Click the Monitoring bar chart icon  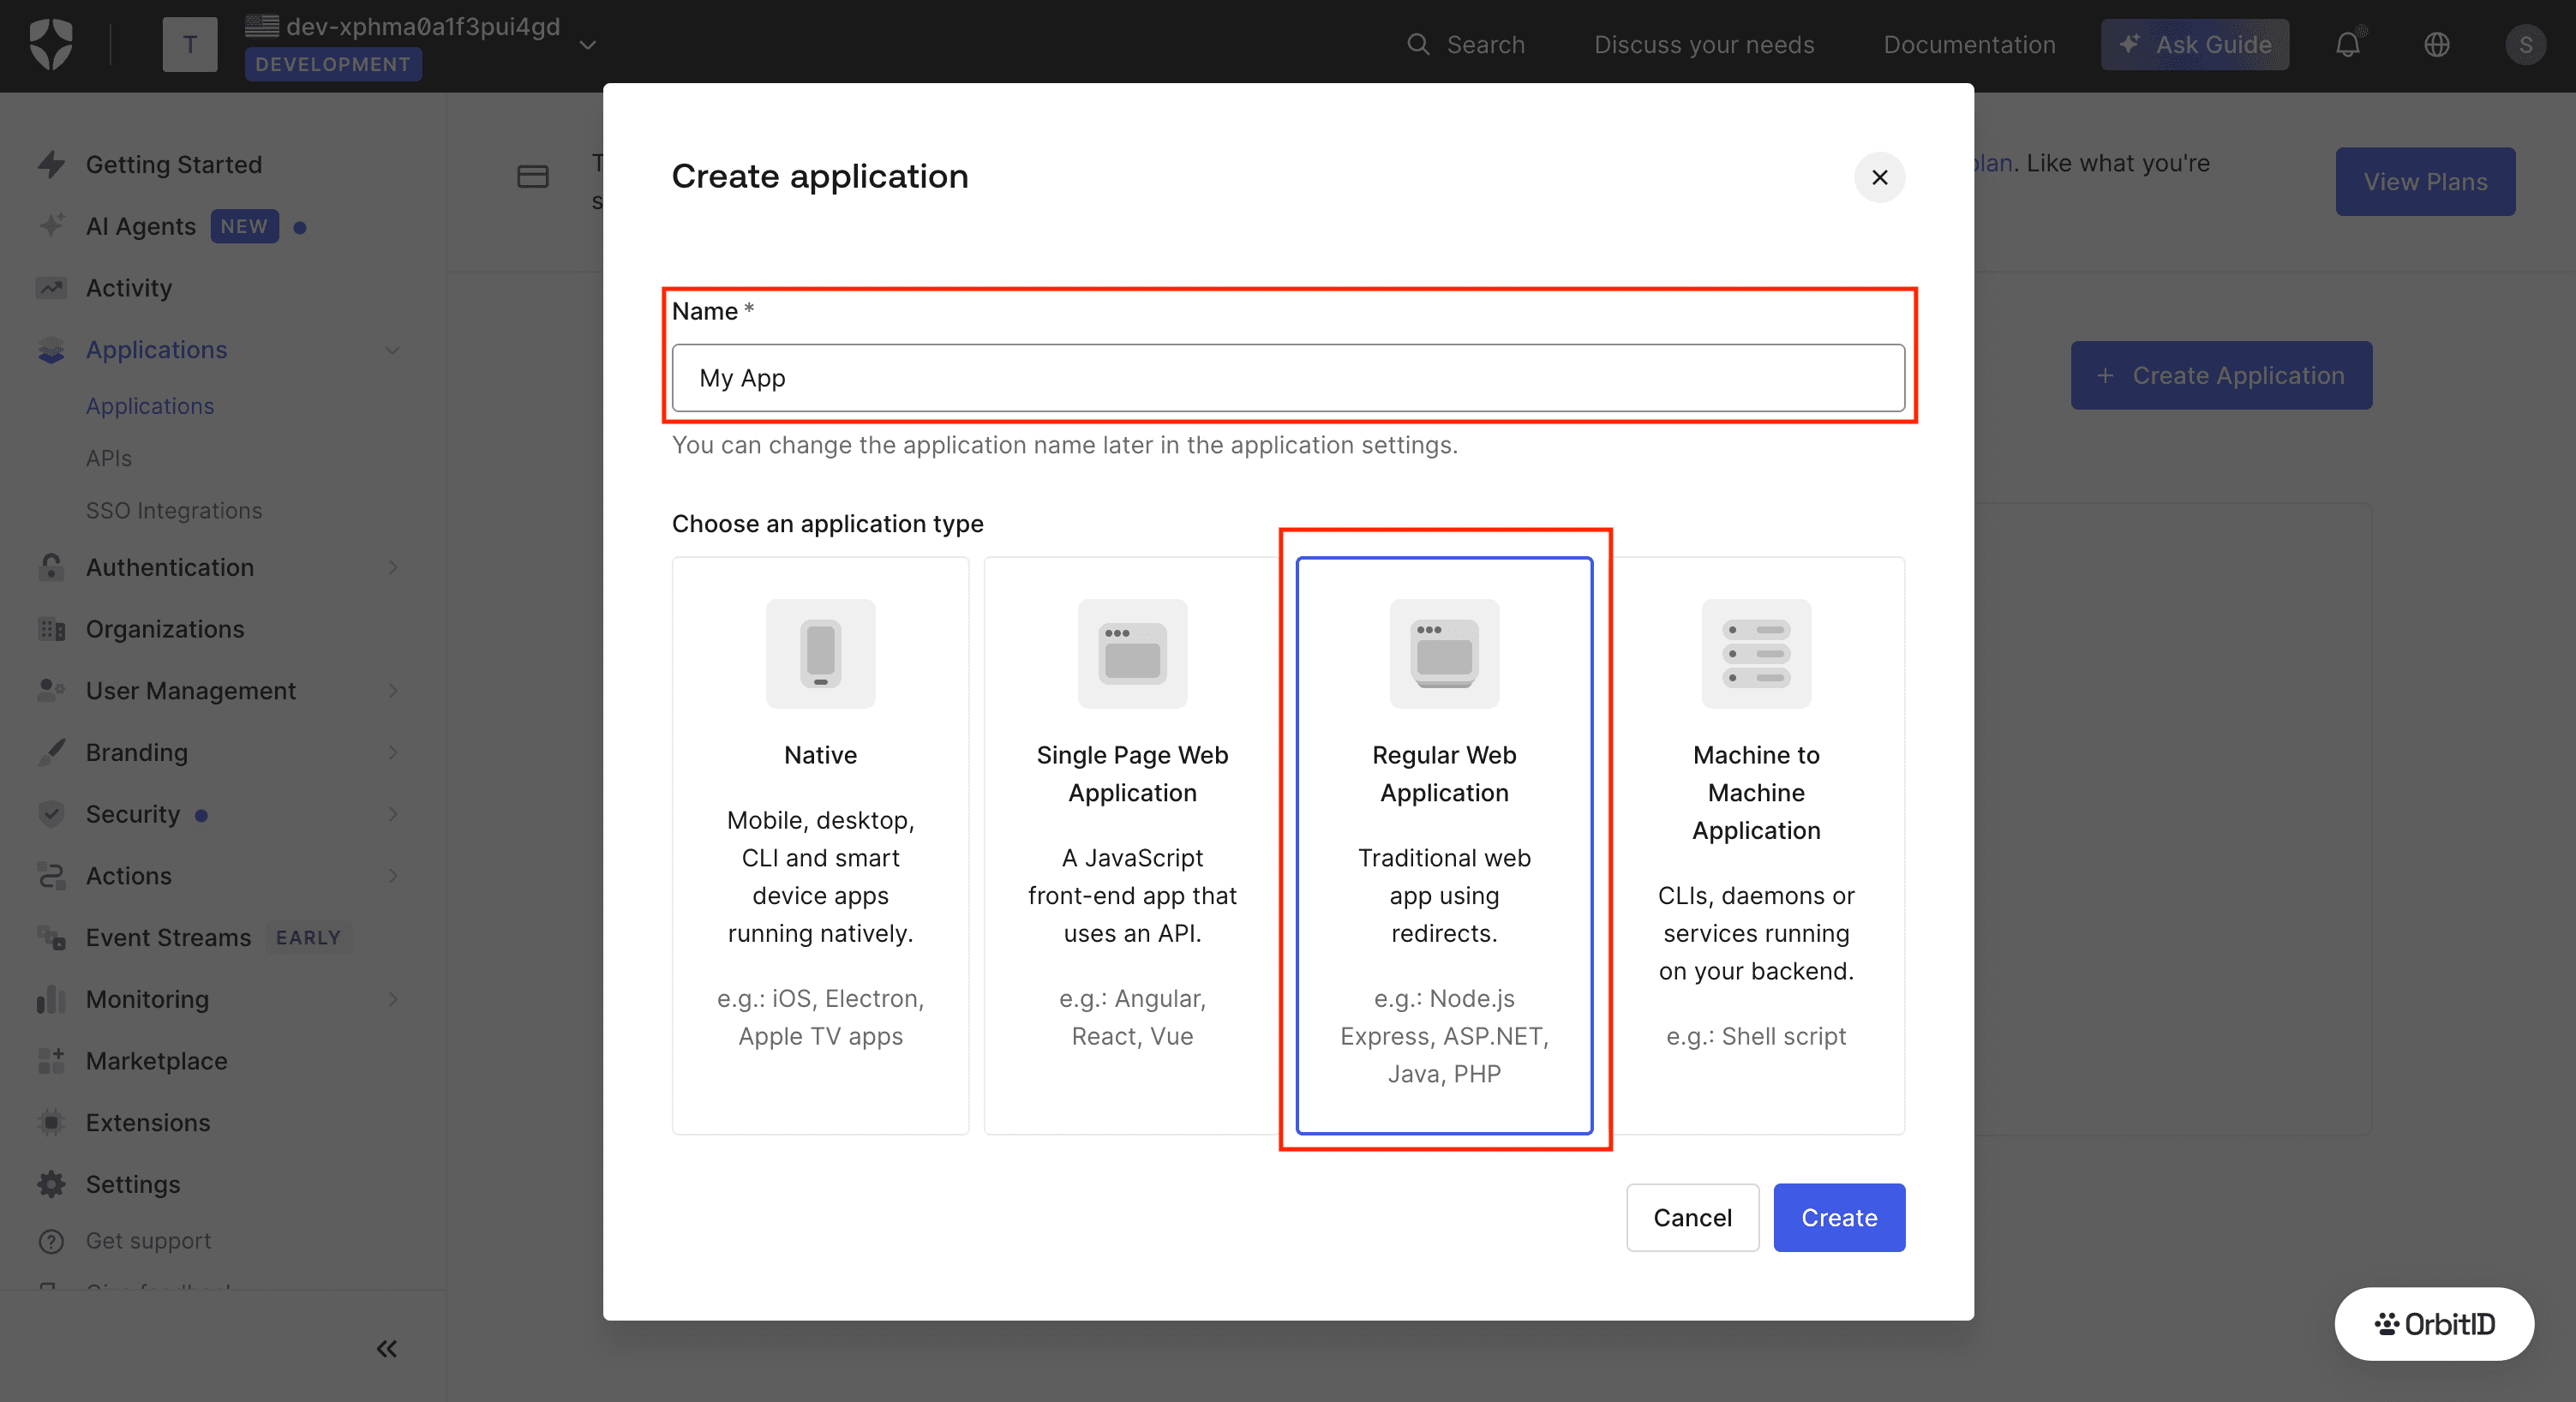click(51, 999)
